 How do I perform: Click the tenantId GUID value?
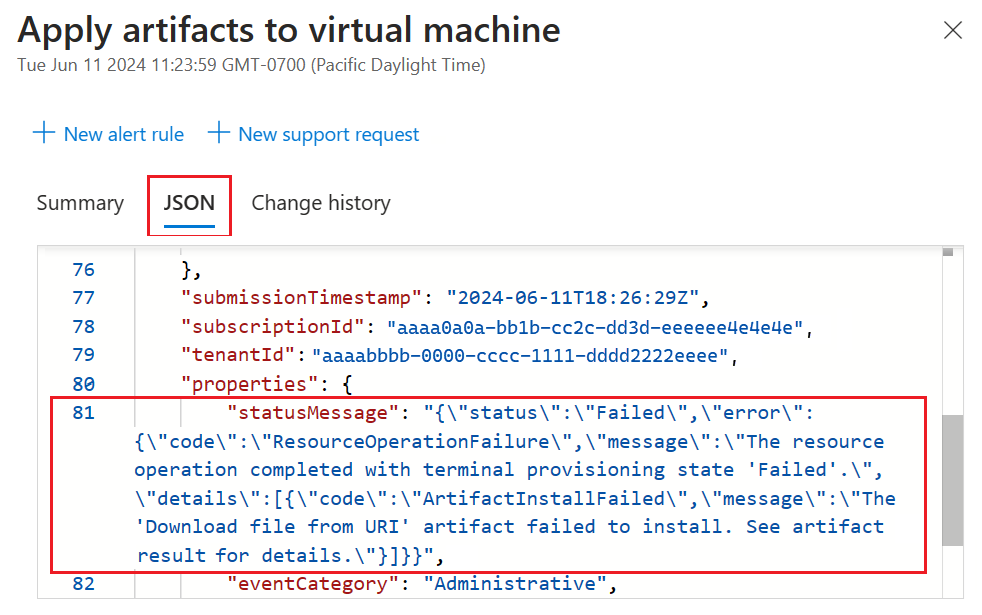523,355
